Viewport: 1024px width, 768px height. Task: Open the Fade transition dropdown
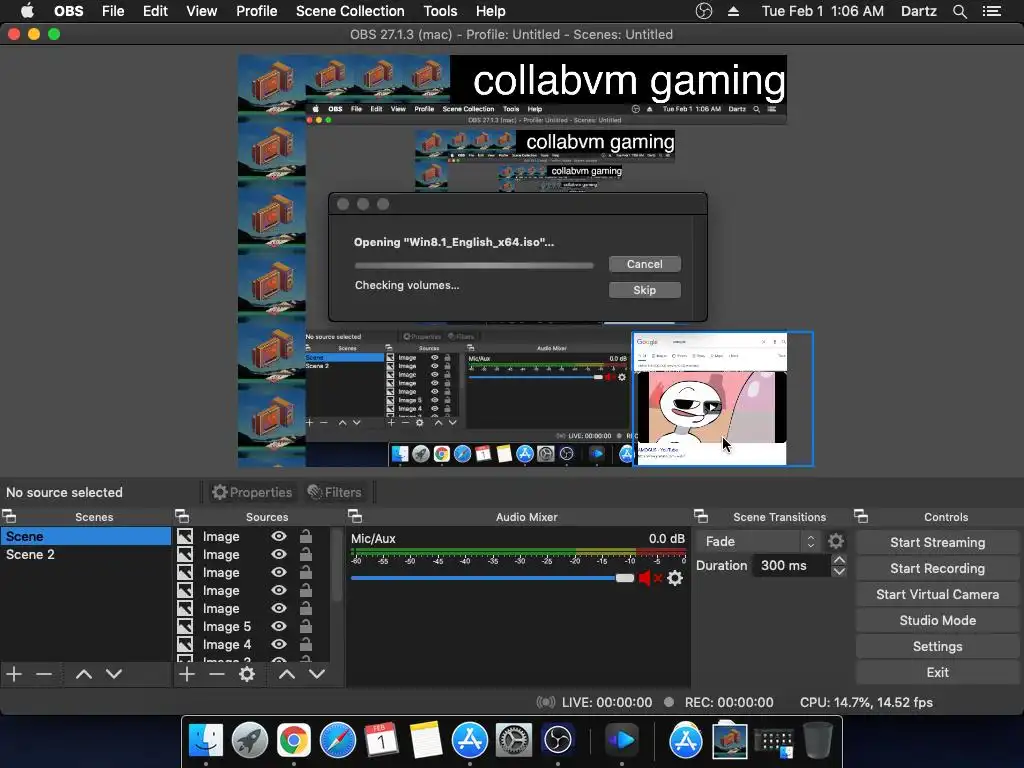(x=758, y=541)
